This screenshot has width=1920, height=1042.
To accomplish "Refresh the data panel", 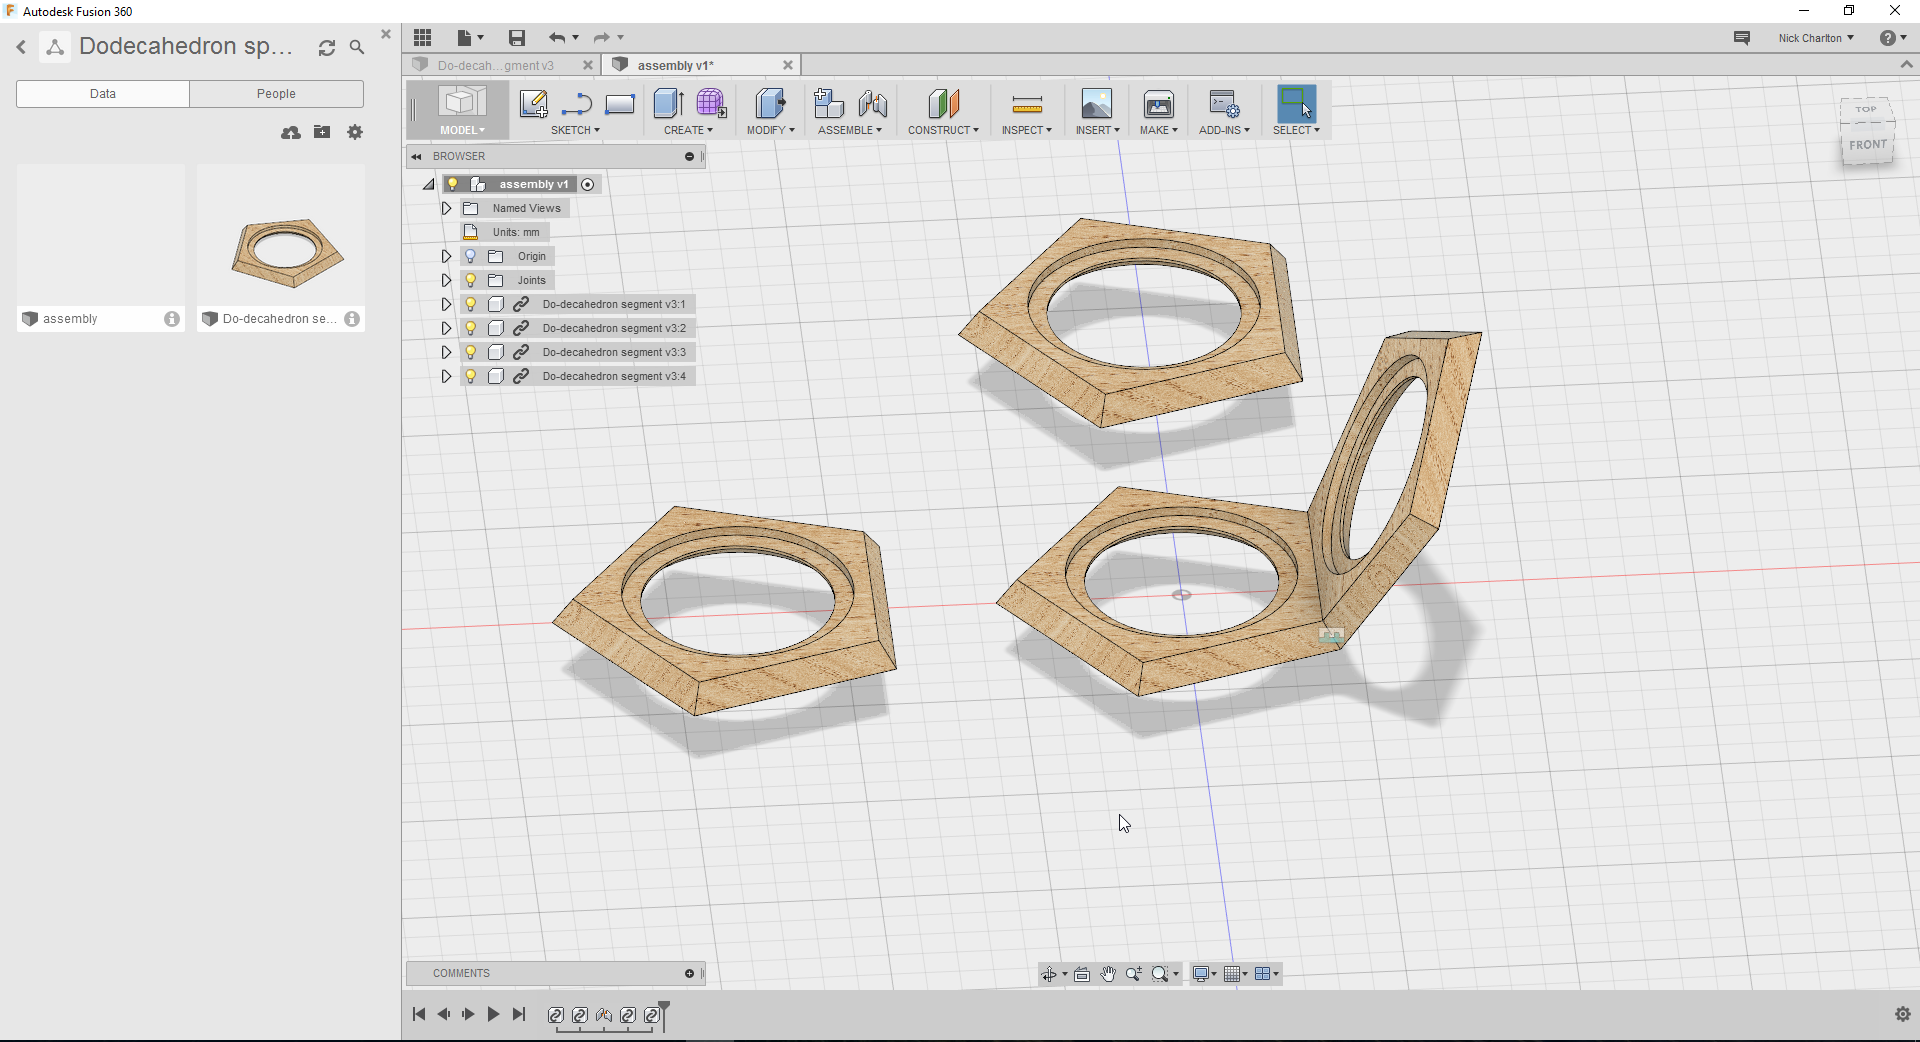I will click(x=327, y=47).
